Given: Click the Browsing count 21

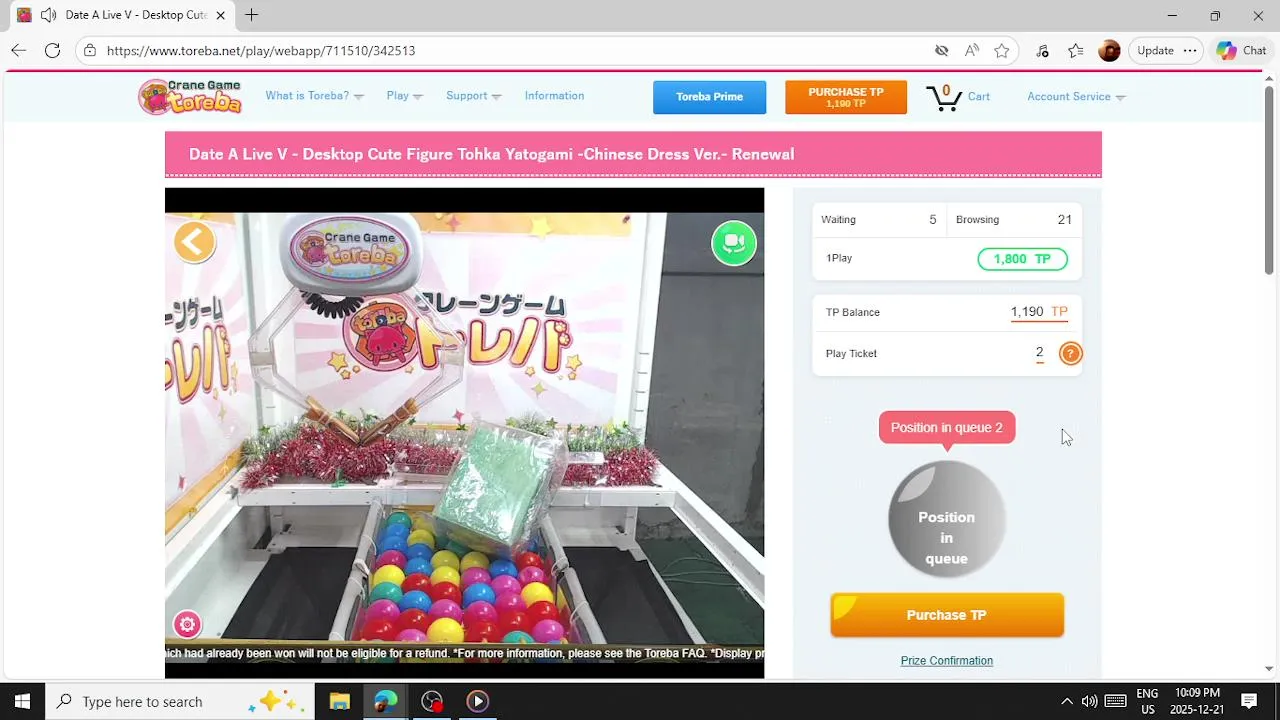Looking at the screenshot, I should (1064, 220).
